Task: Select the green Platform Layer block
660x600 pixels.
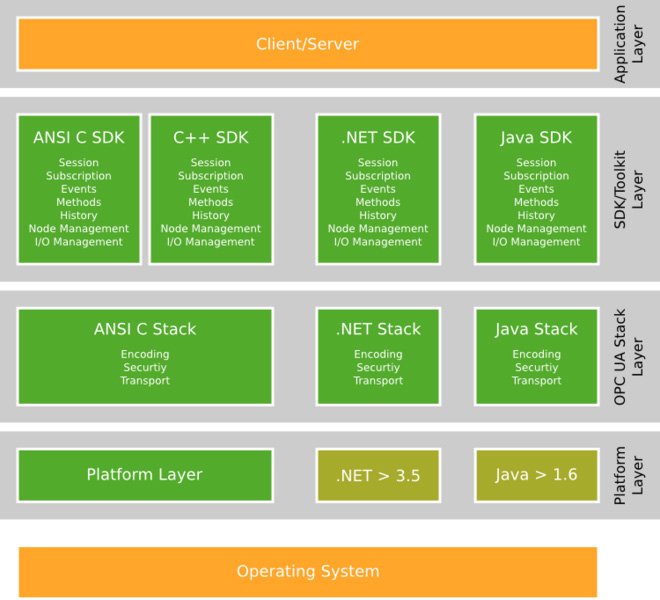Action: pyautogui.click(x=145, y=475)
